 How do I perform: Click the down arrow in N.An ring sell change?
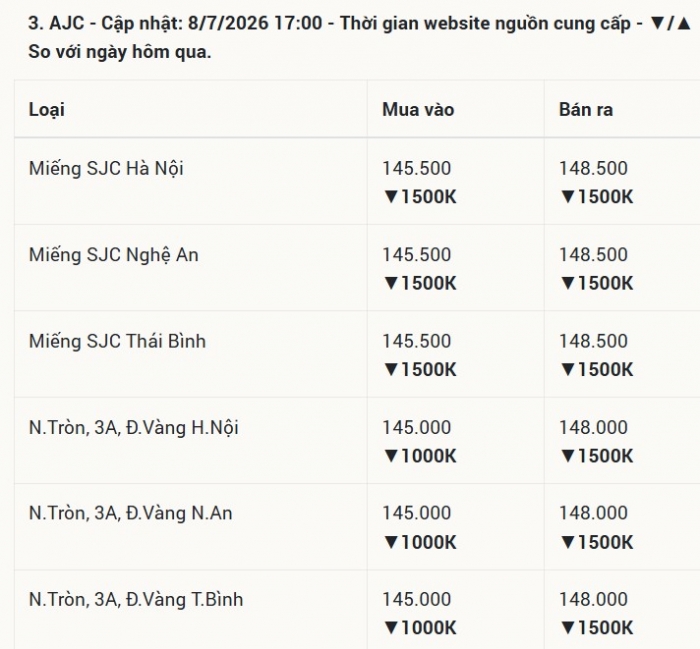point(567,542)
